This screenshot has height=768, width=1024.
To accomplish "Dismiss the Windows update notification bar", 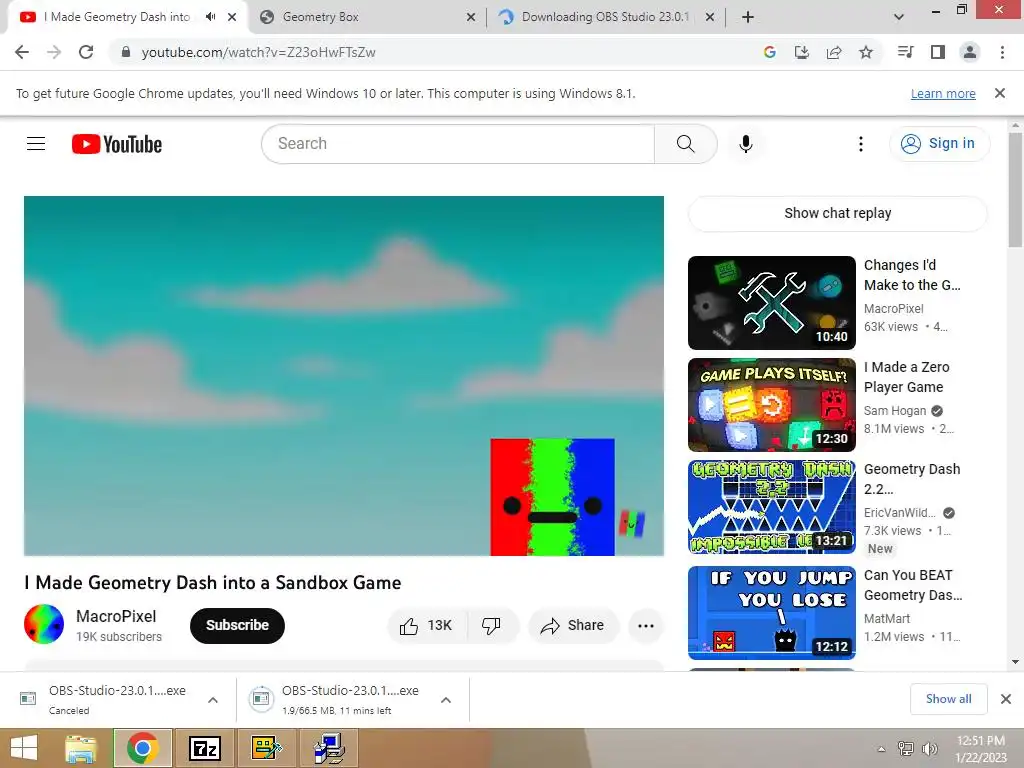I will coord(999,93).
